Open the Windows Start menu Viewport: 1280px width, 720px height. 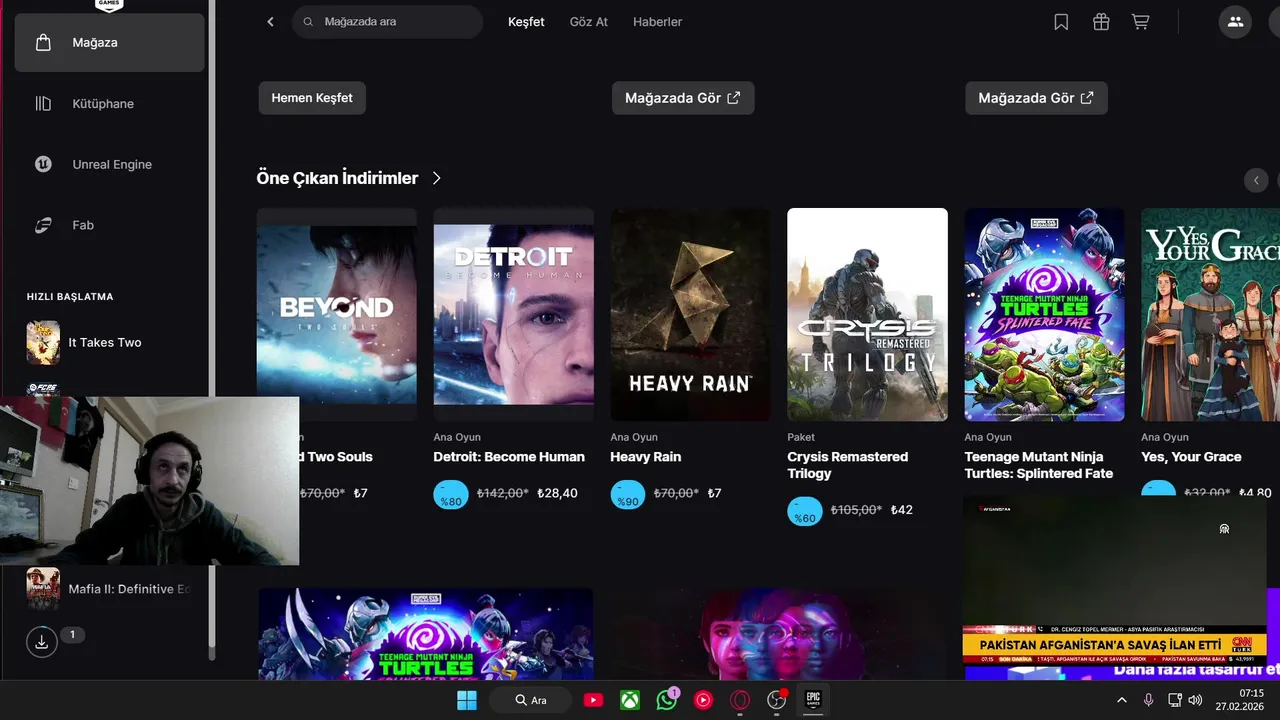tap(467, 700)
